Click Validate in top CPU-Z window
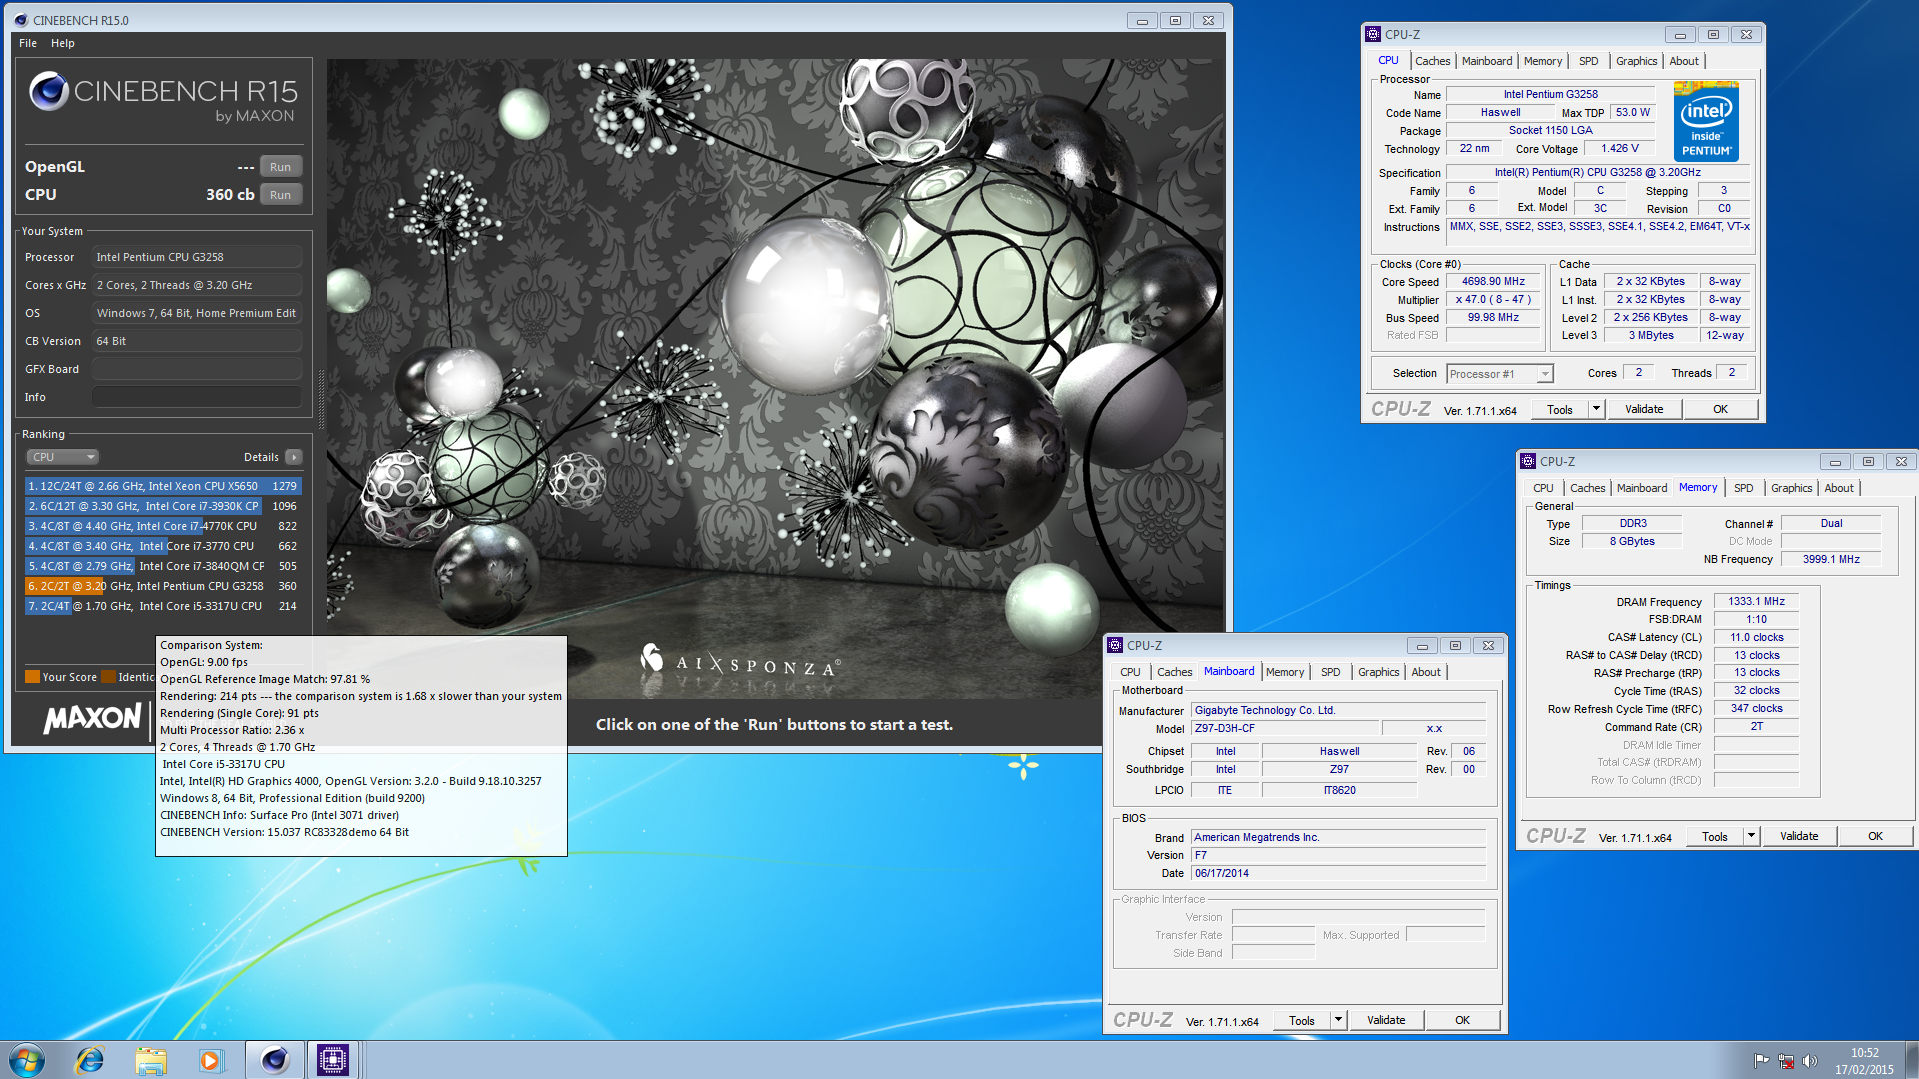This screenshot has width=1919, height=1079. point(1644,409)
